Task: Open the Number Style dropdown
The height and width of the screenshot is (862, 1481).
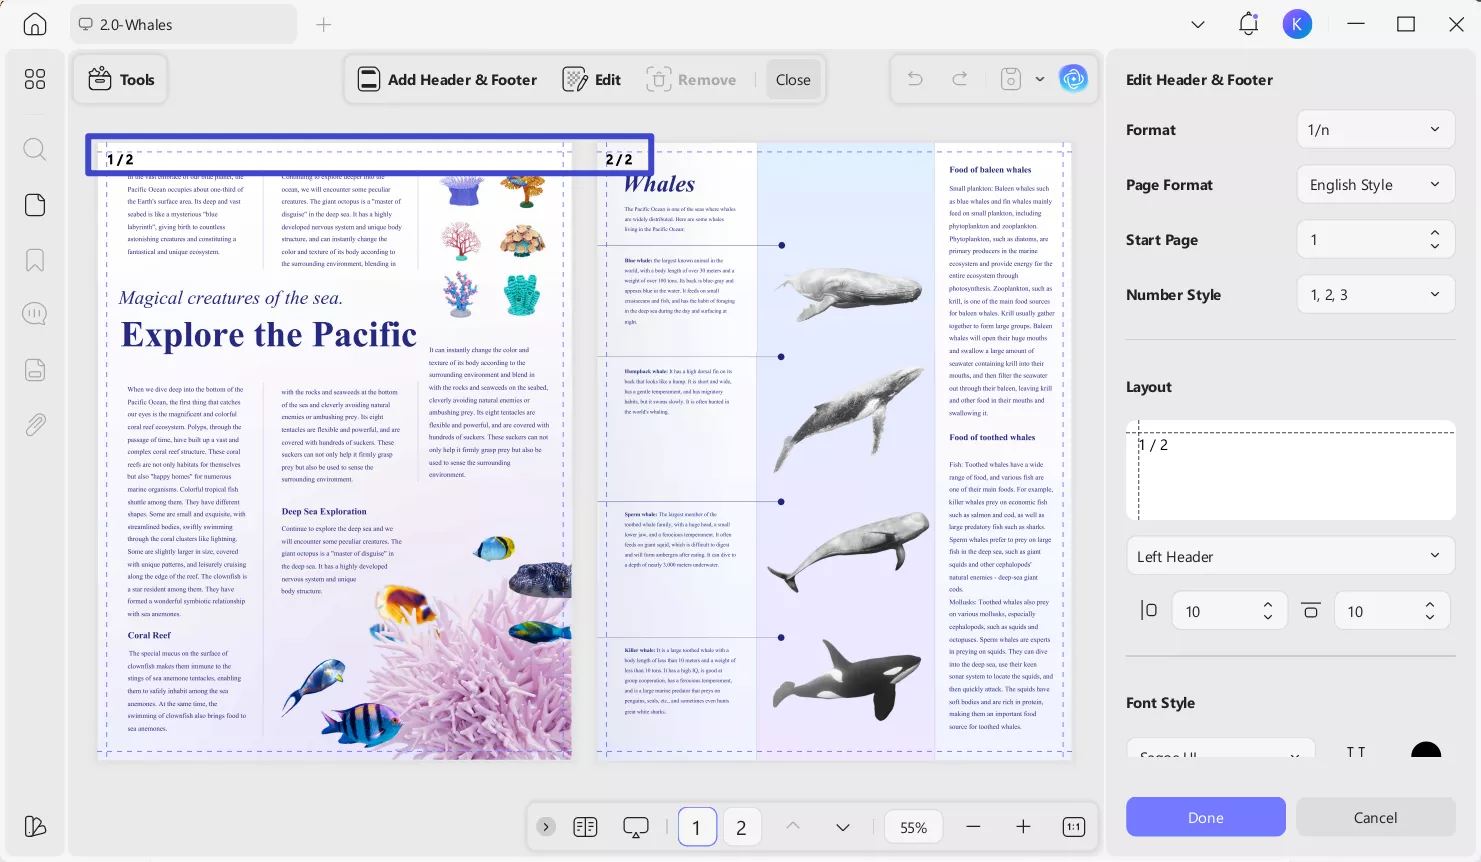Action: [1376, 295]
